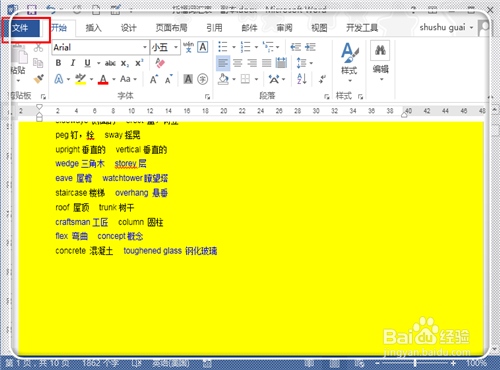
Task: Open the 小五 font size dropdown
Action: tap(176, 47)
